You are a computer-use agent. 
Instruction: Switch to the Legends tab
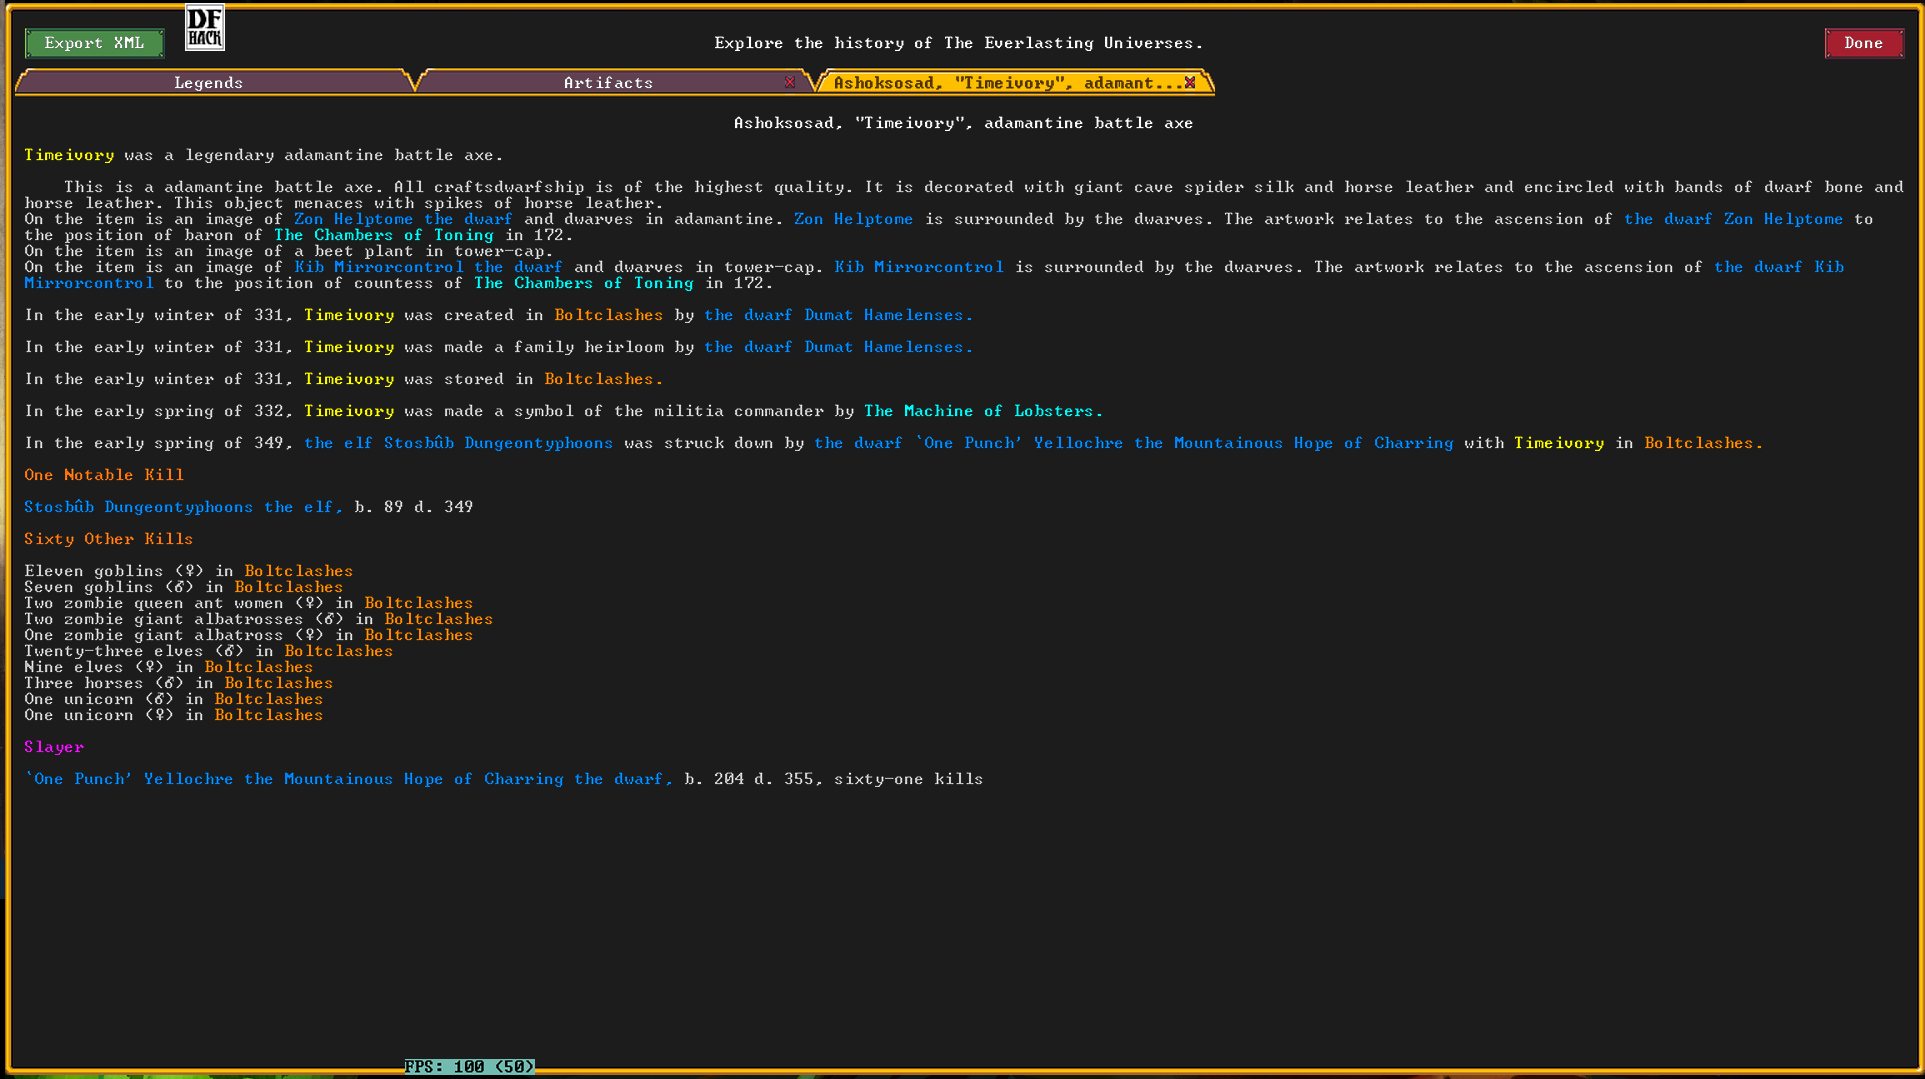pos(209,83)
